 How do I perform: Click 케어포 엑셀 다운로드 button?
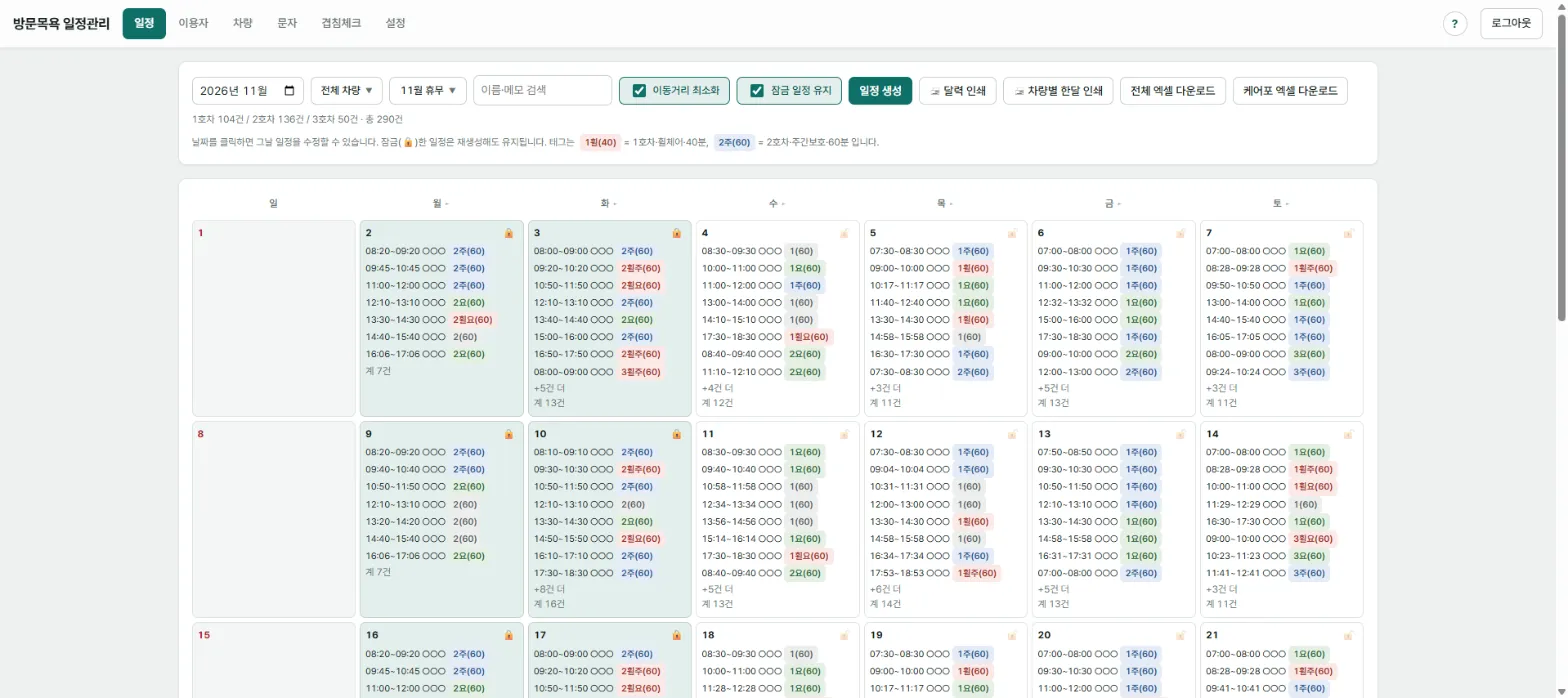coord(1290,91)
